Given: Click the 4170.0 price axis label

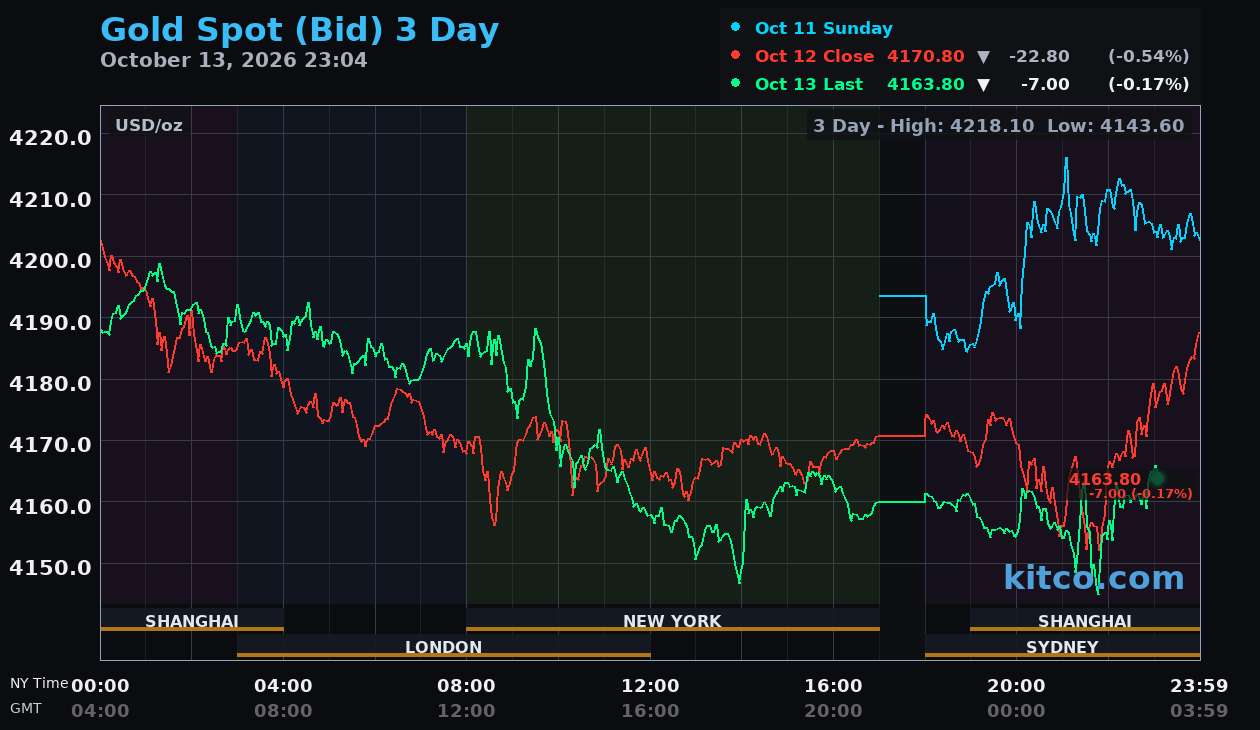Looking at the screenshot, I should (50, 443).
